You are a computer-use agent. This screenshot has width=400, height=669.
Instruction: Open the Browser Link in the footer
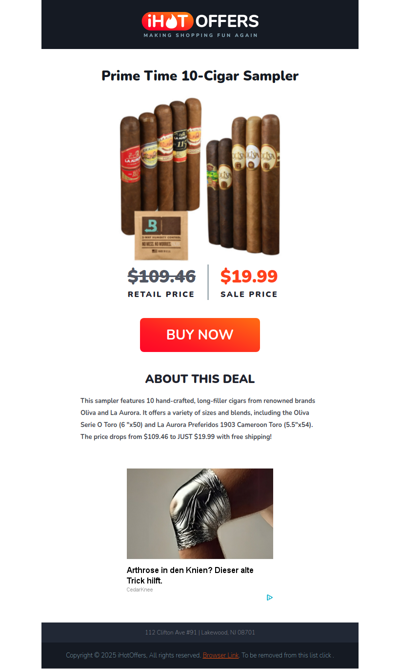pyautogui.click(x=220, y=655)
